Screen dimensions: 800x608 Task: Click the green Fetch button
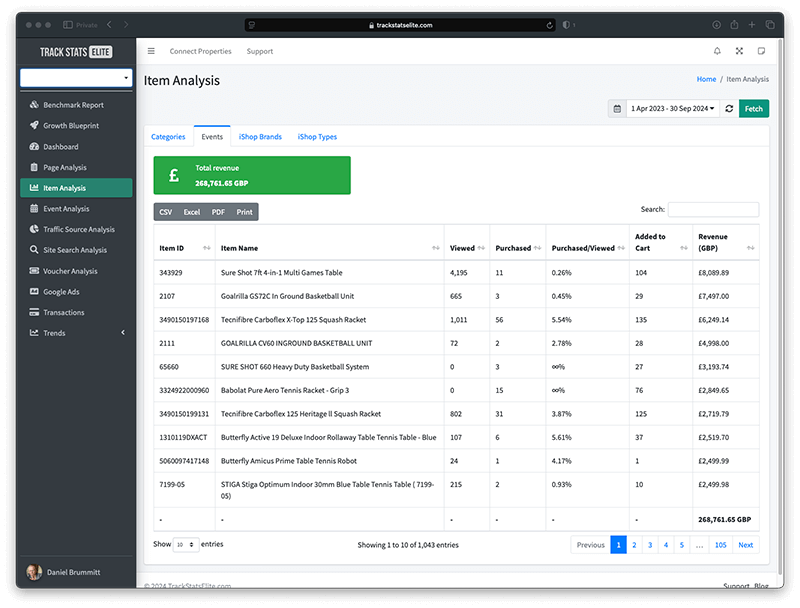(x=754, y=109)
